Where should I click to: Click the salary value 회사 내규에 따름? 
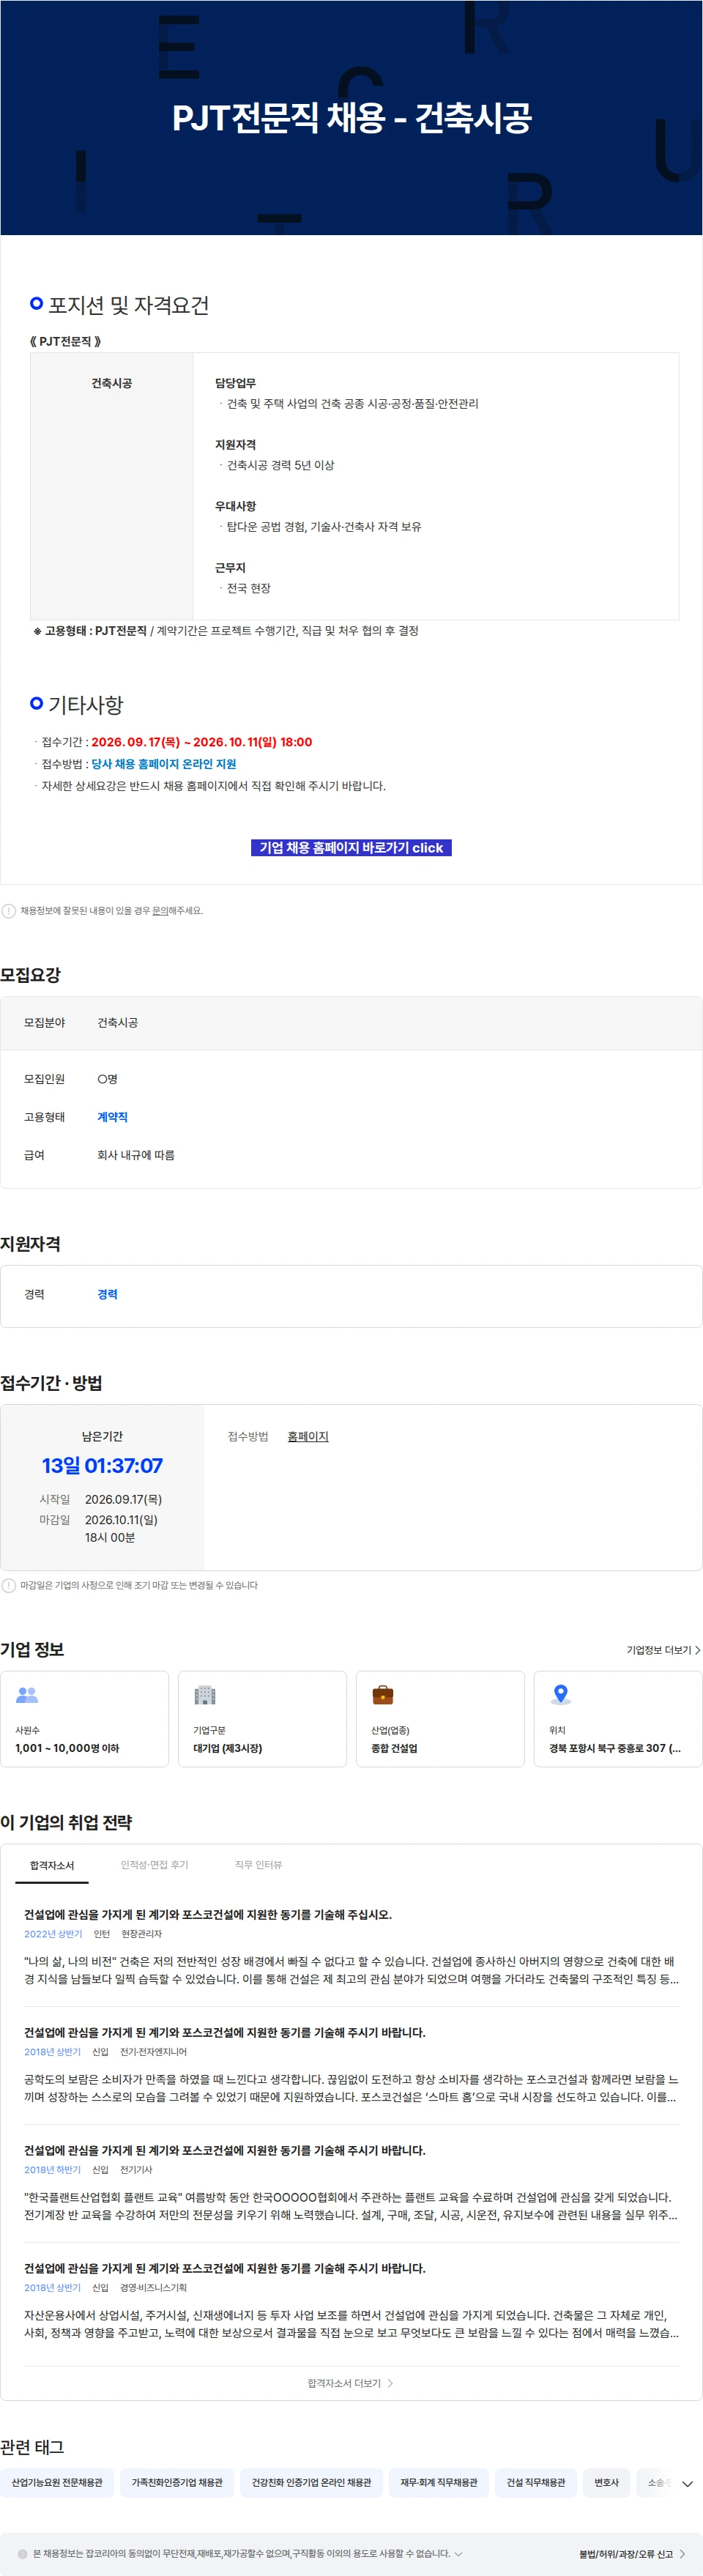[x=136, y=1155]
